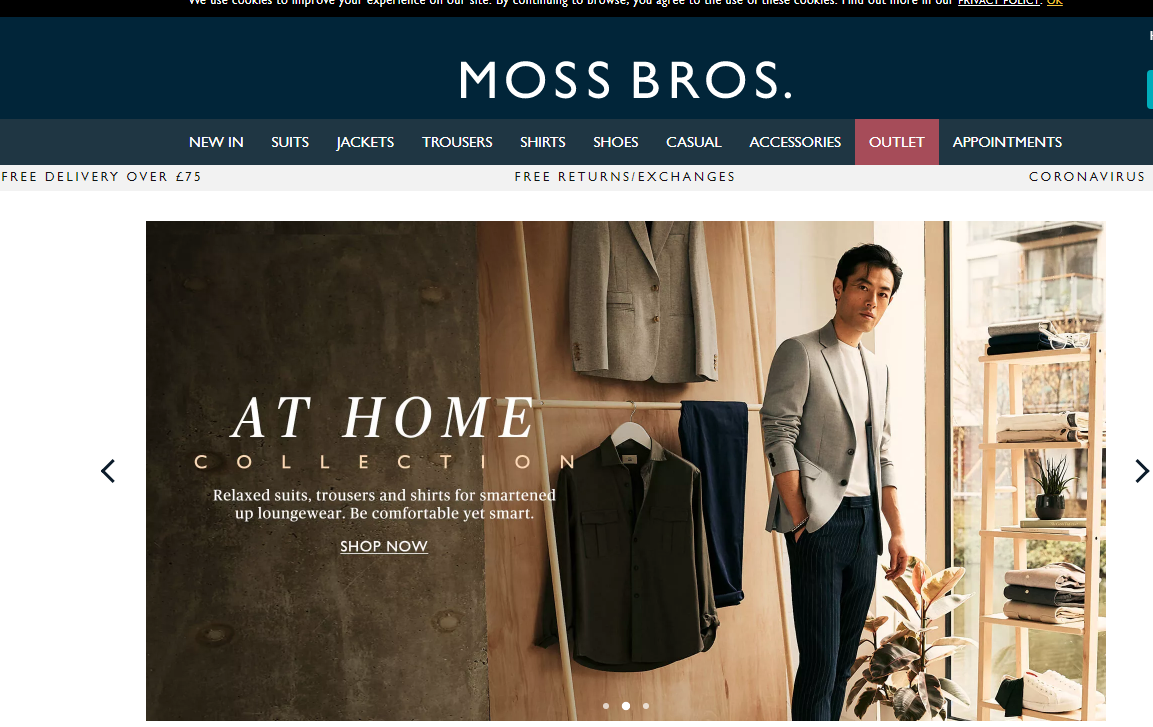Select the third carousel indicator dot
The height and width of the screenshot is (727, 1153).
[646, 706]
